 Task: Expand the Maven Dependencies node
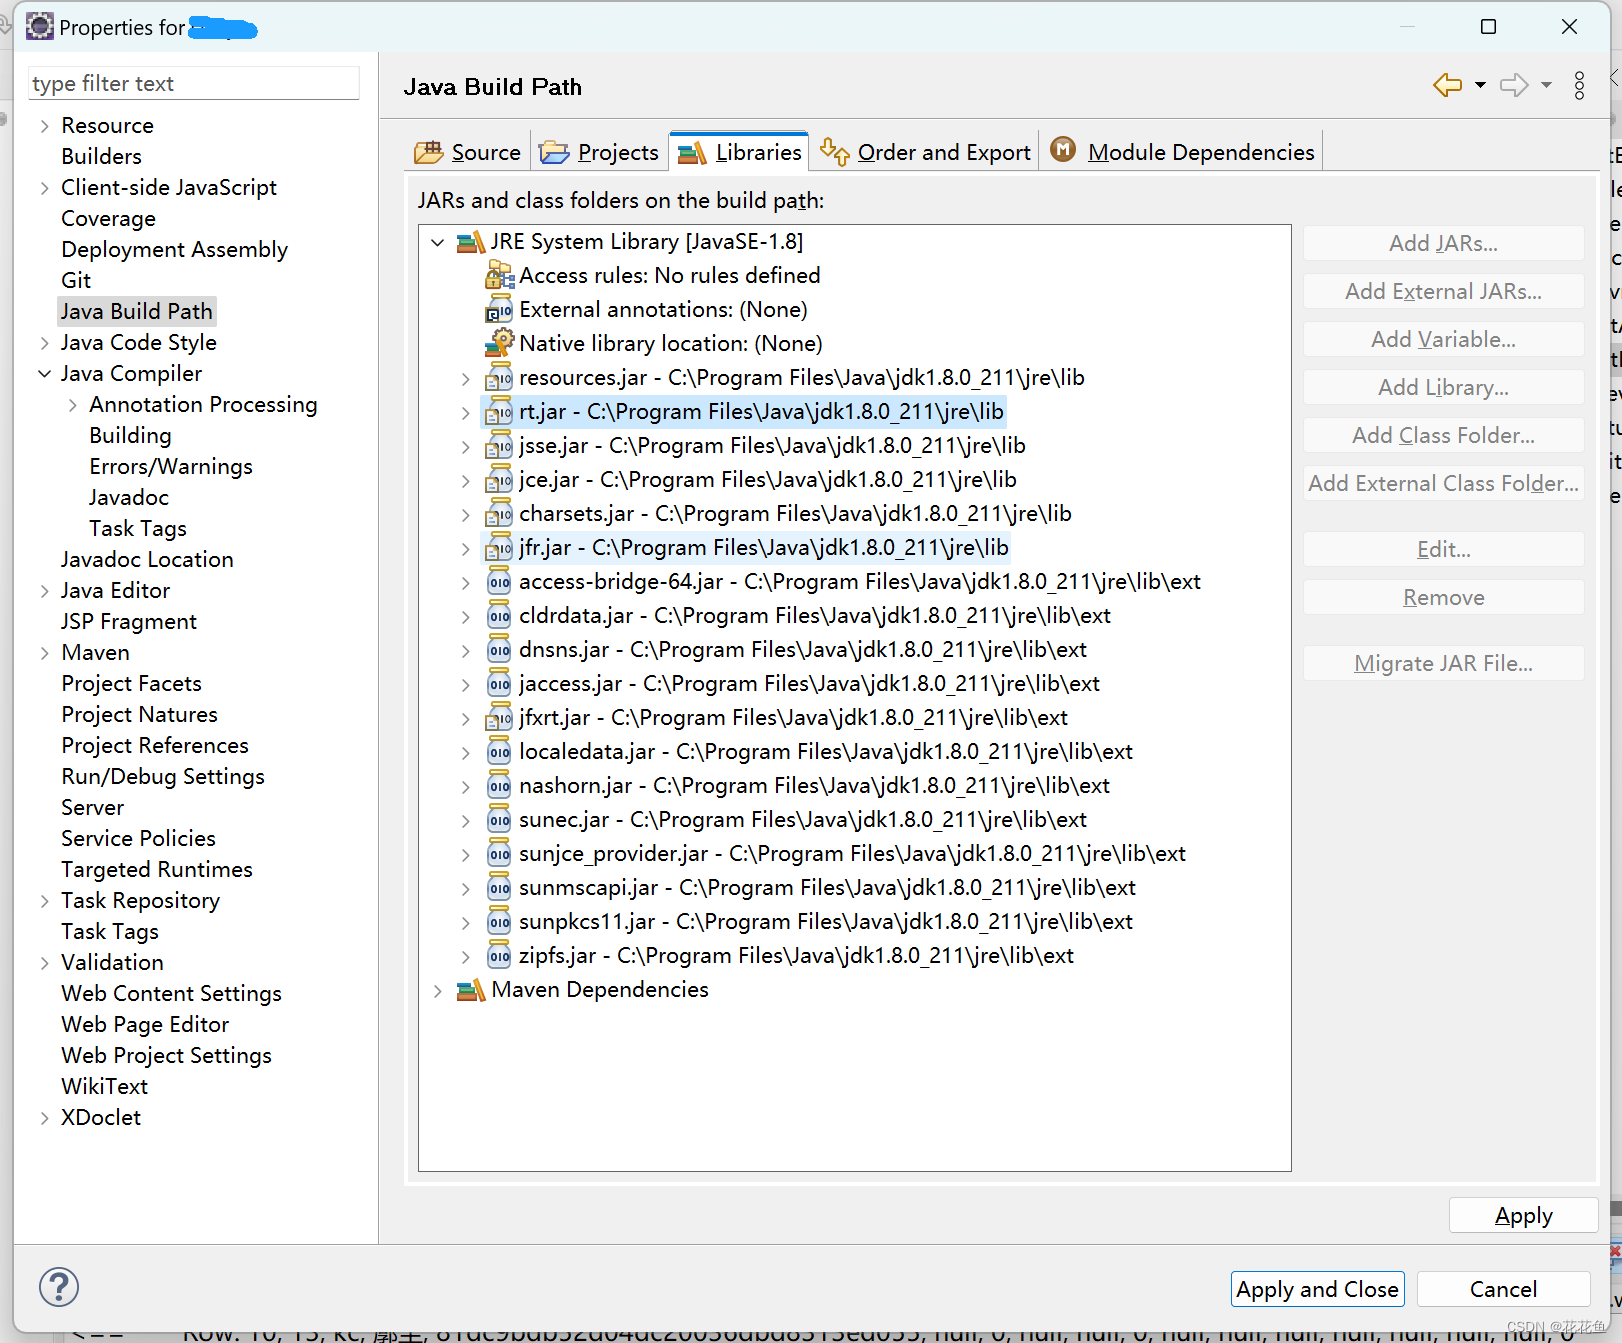[x=438, y=990]
